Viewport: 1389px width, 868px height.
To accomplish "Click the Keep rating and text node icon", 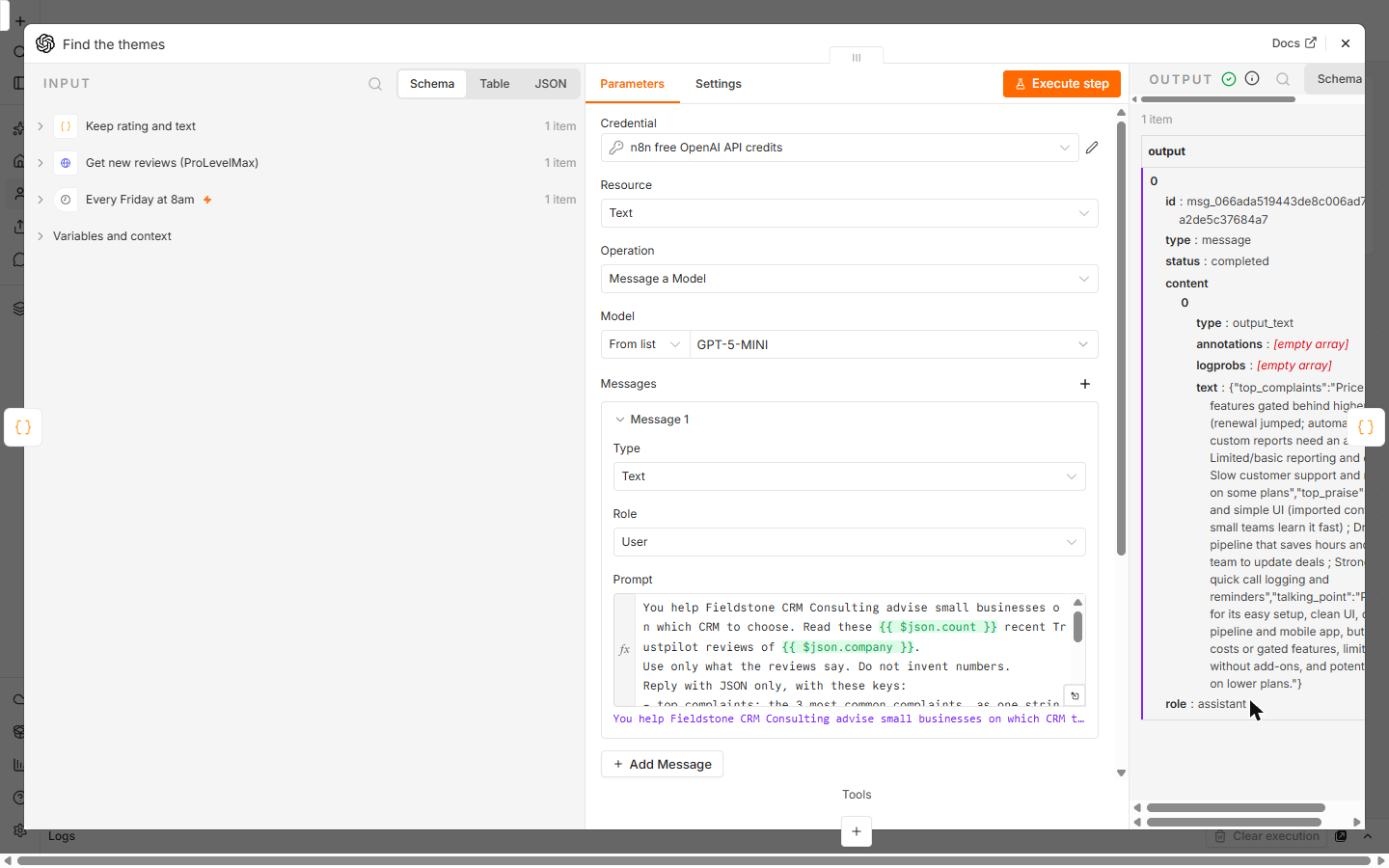I will (65, 126).
